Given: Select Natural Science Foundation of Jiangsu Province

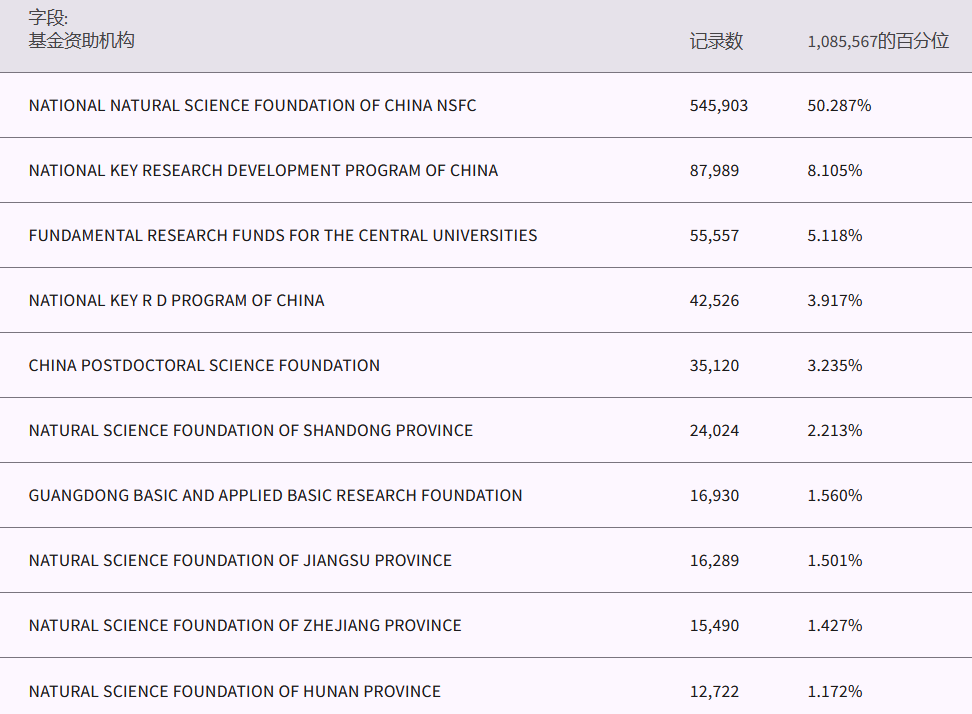Looking at the screenshot, I should click(240, 560).
